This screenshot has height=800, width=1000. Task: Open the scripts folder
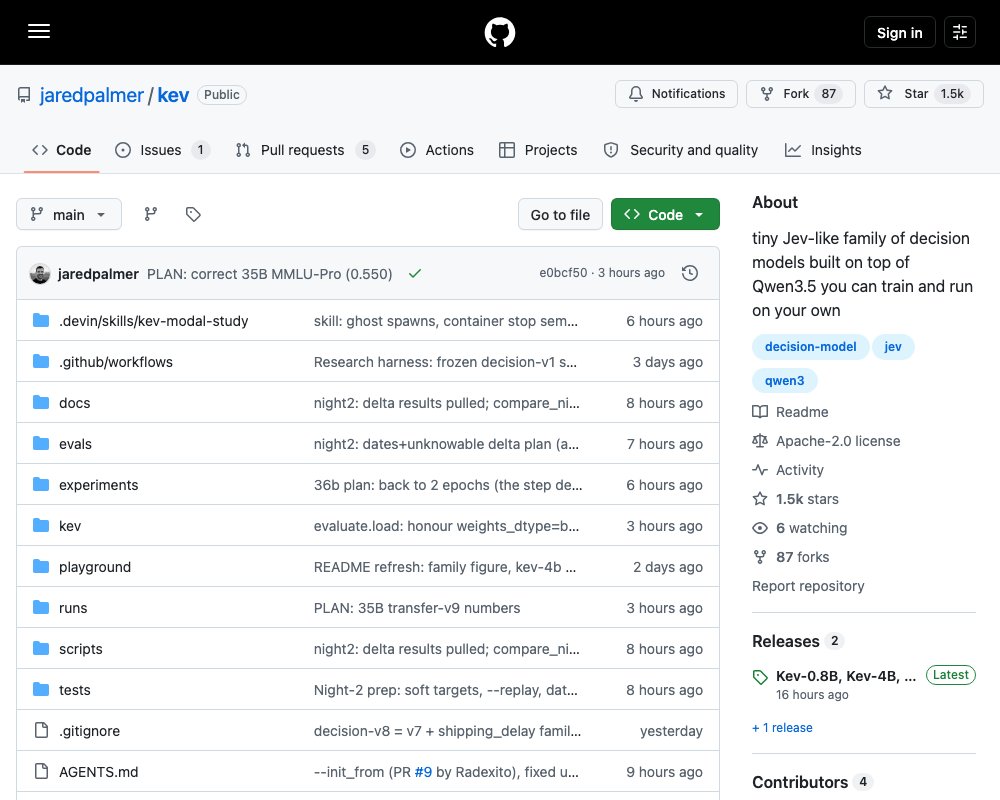80,649
